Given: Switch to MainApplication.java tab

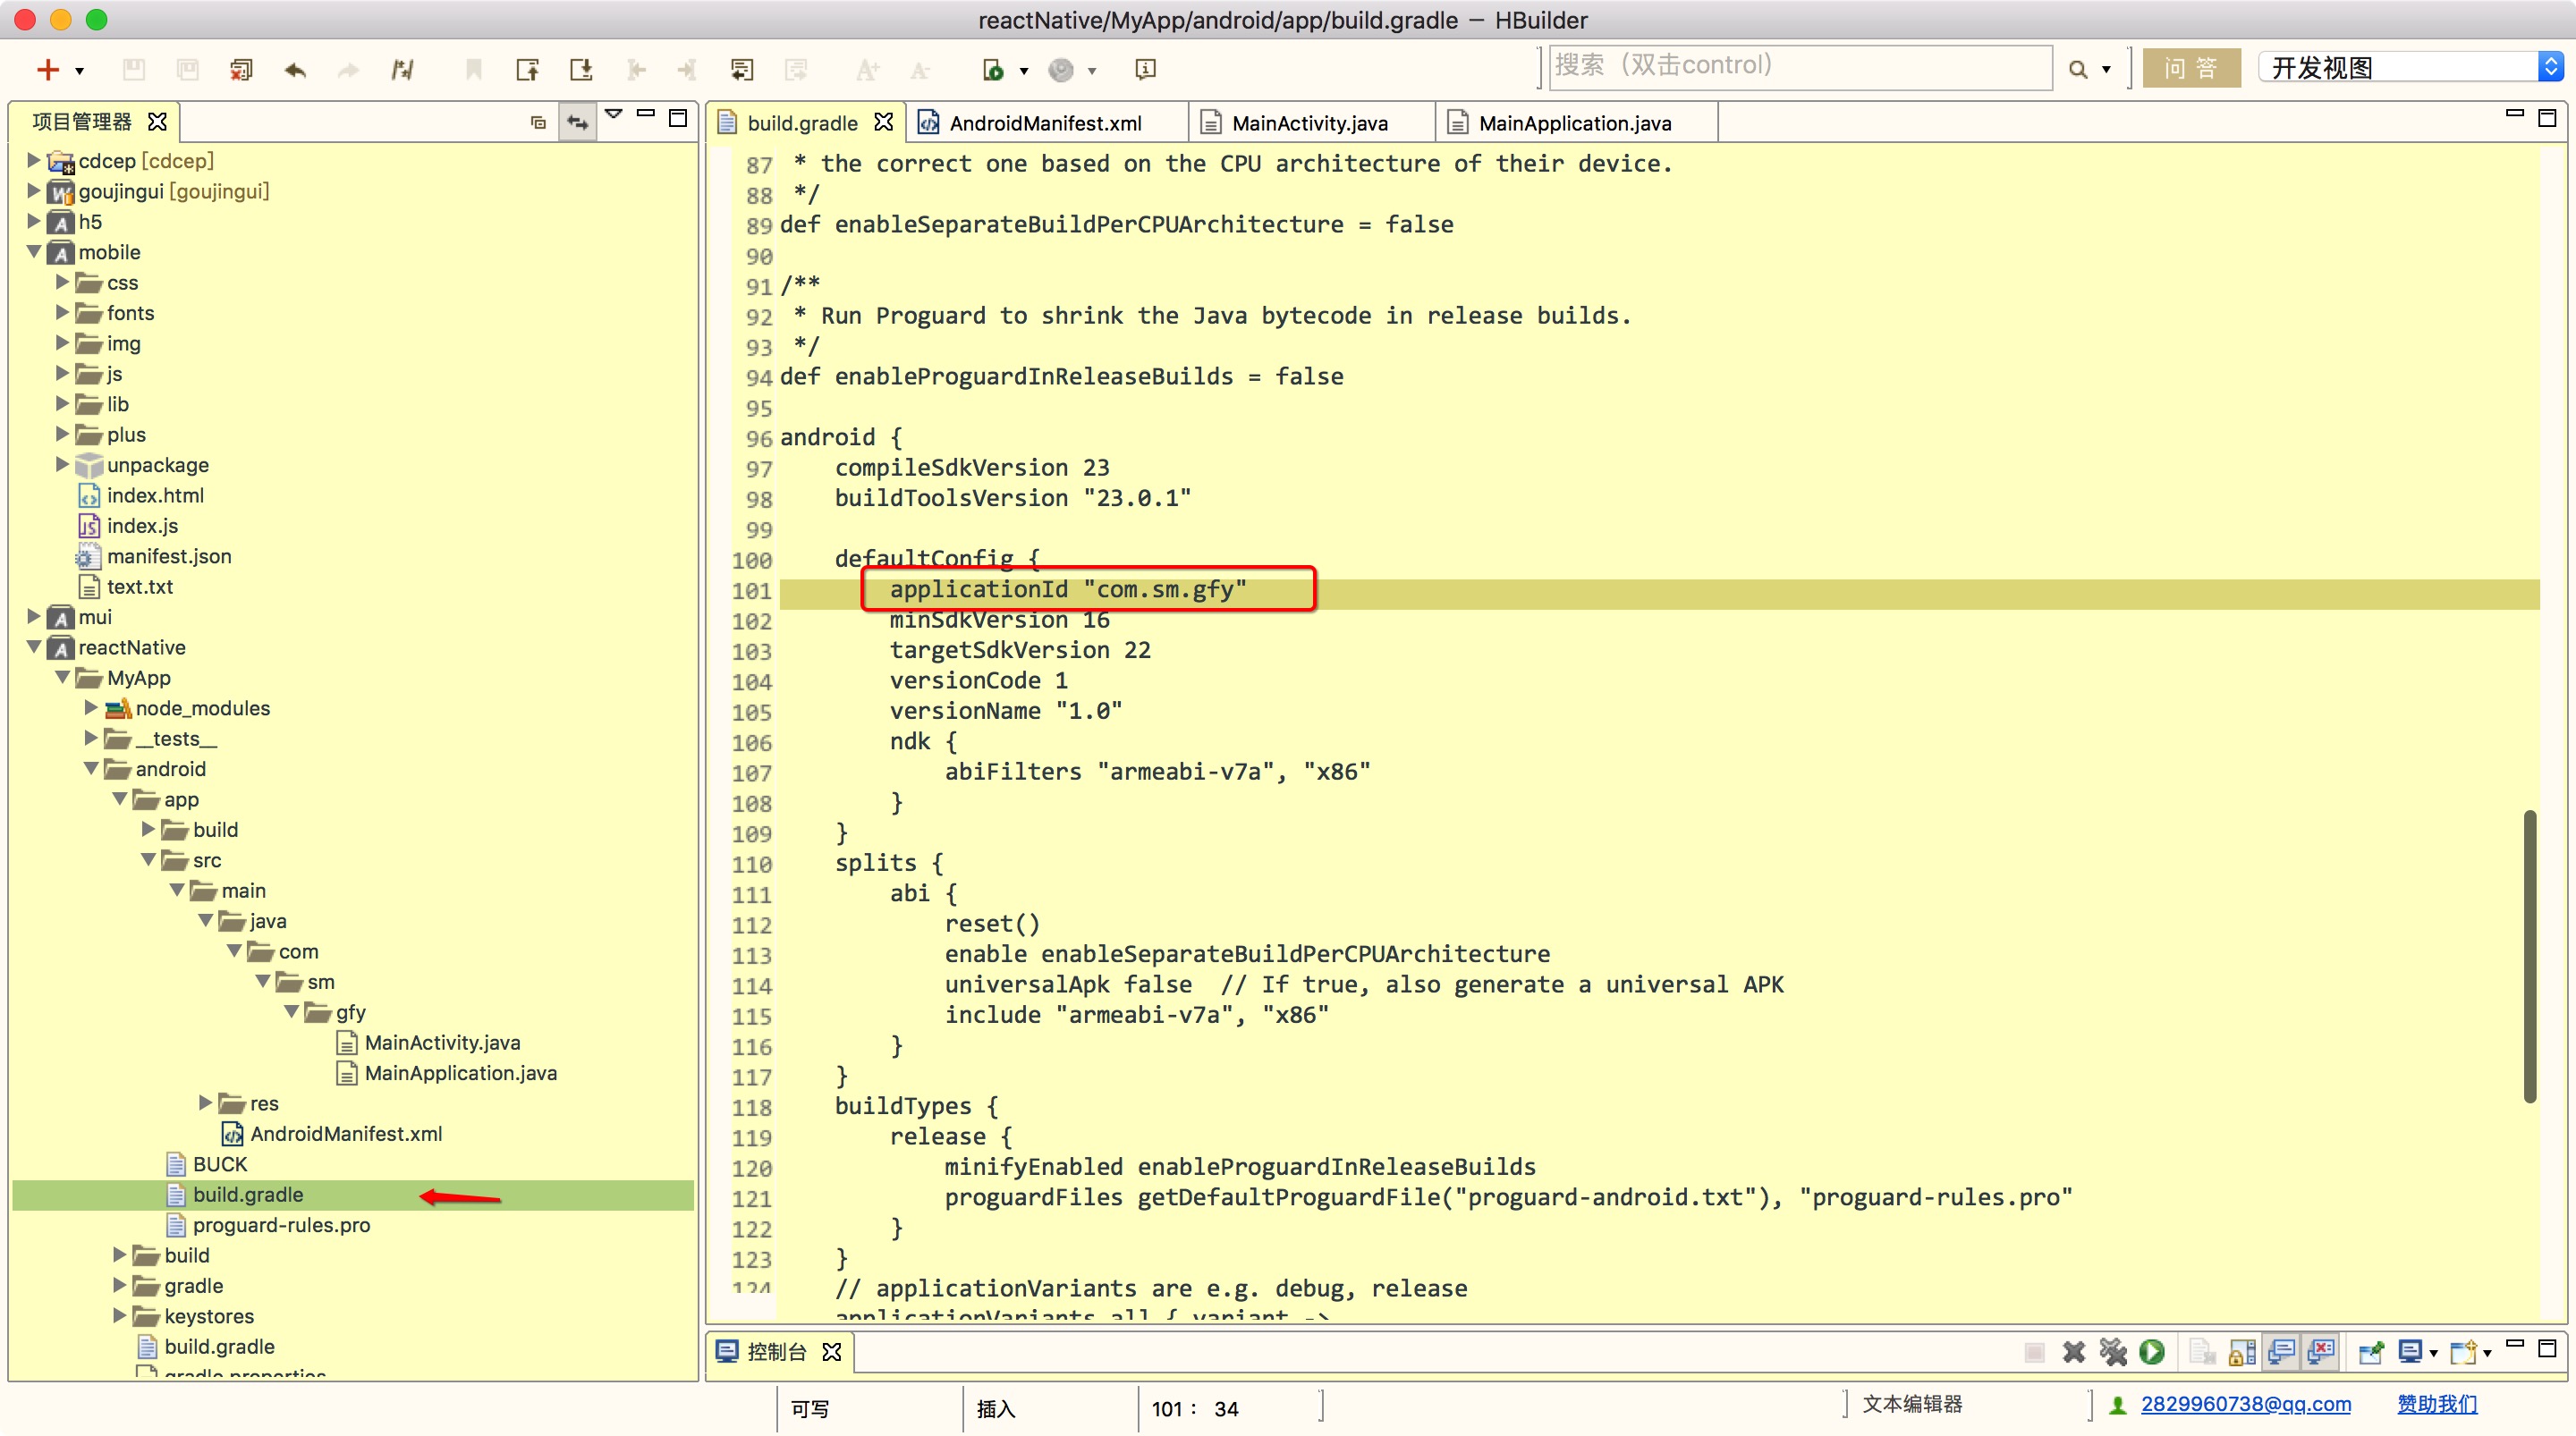Looking at the screenshot, I should click(x=1575, y=123).
